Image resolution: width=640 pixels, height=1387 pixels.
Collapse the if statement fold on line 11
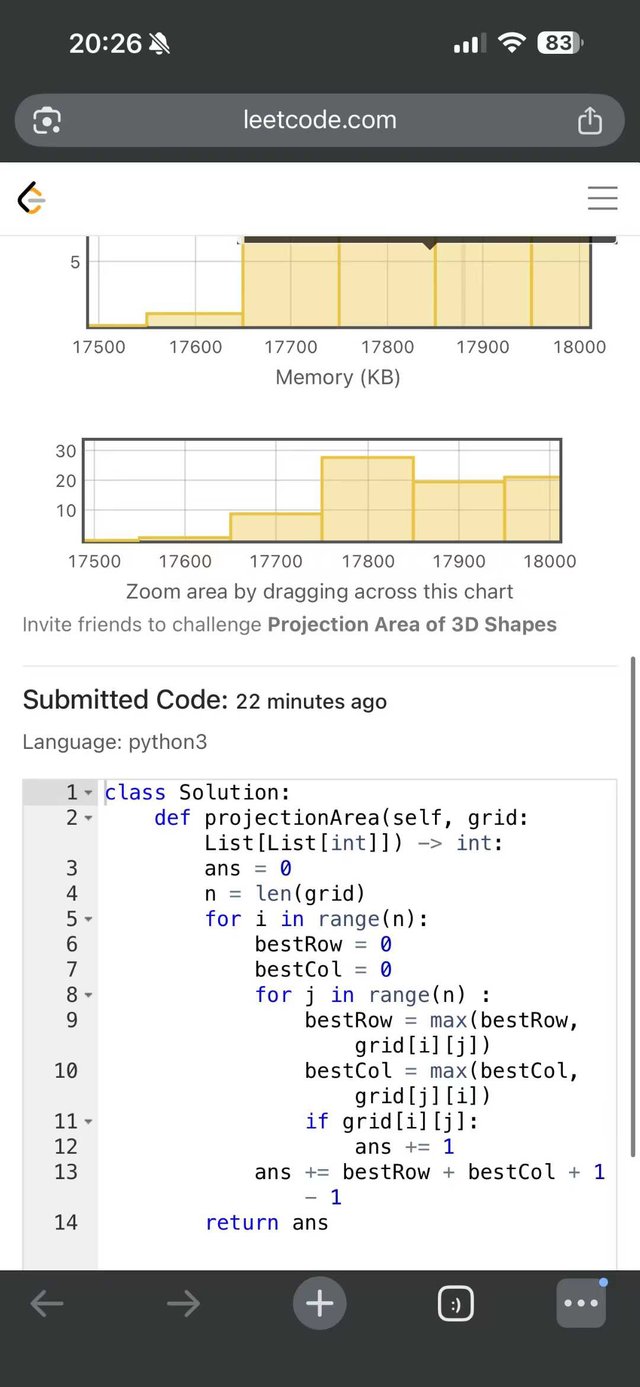pos(88,1121)
